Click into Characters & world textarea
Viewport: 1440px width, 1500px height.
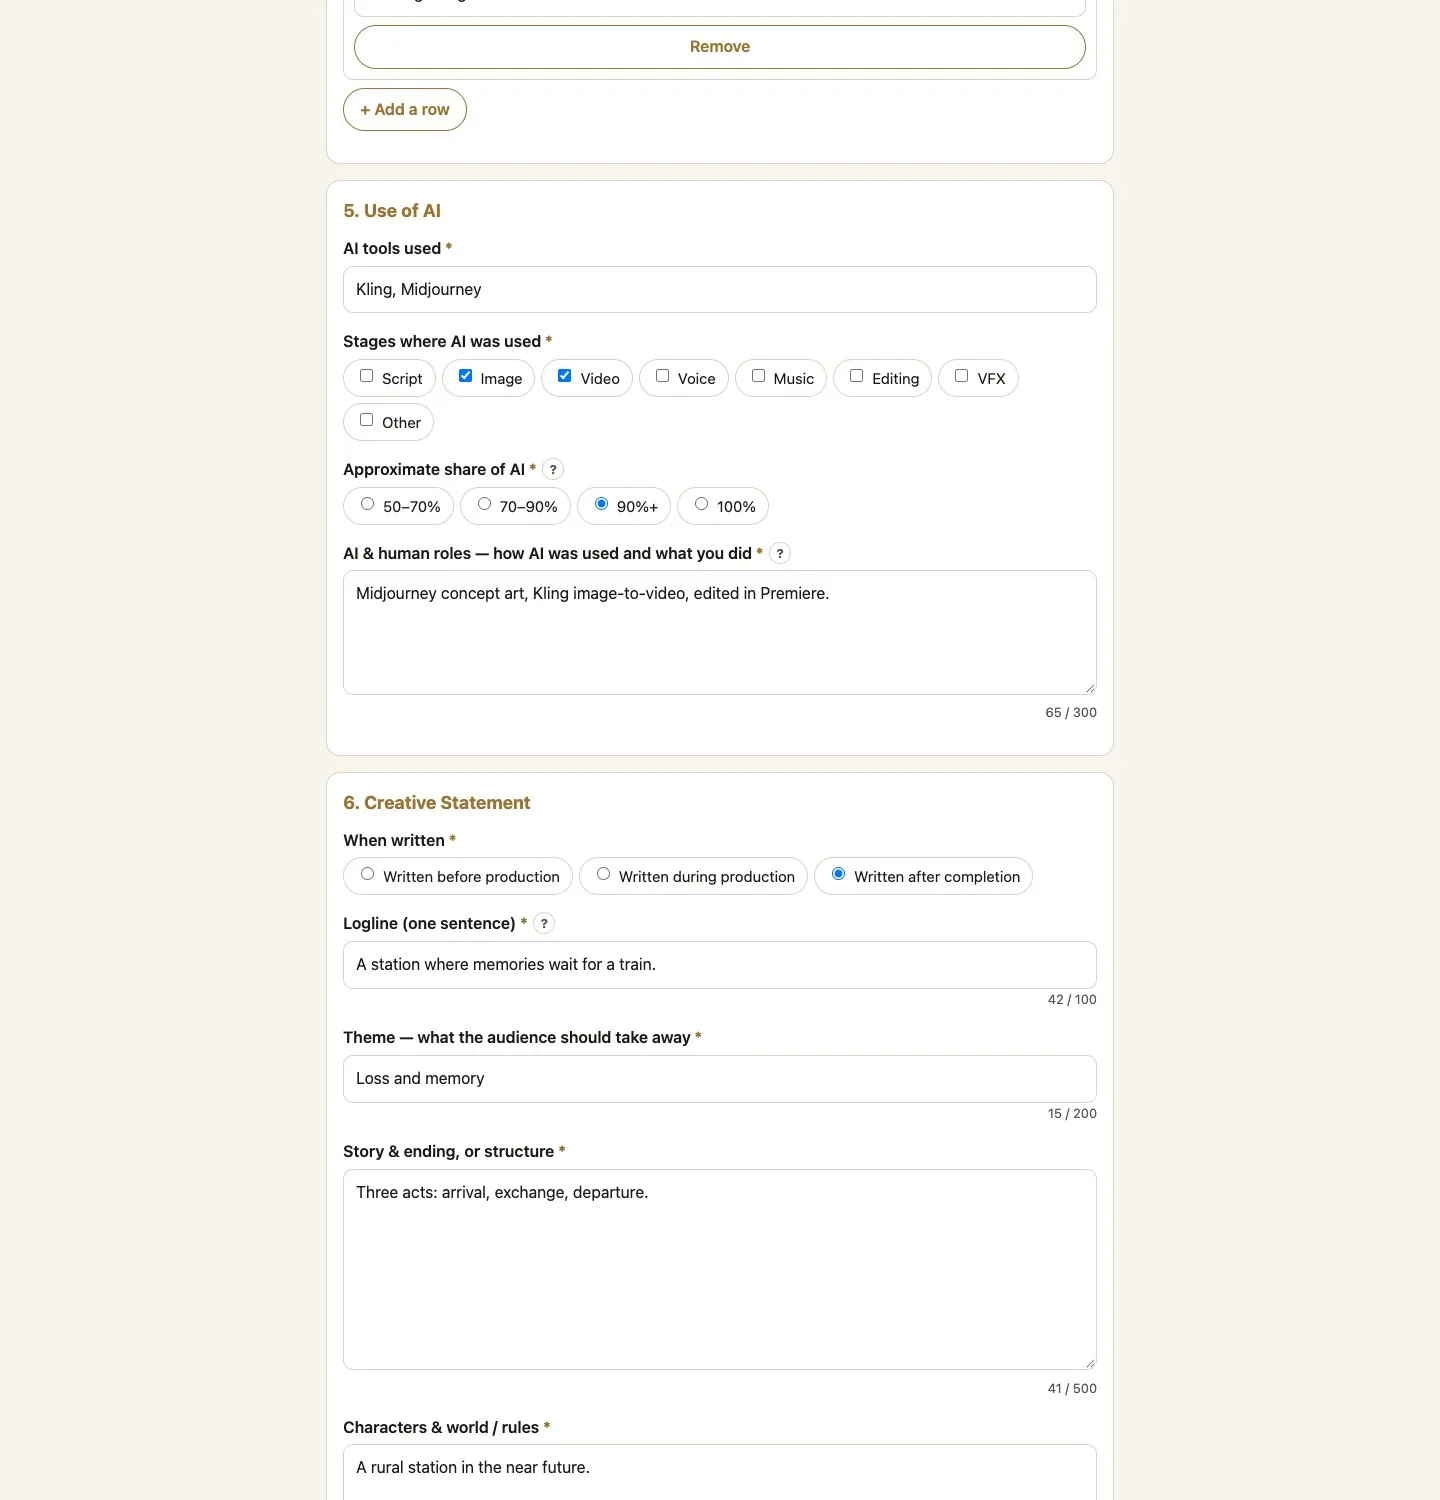pos(720,1472)
